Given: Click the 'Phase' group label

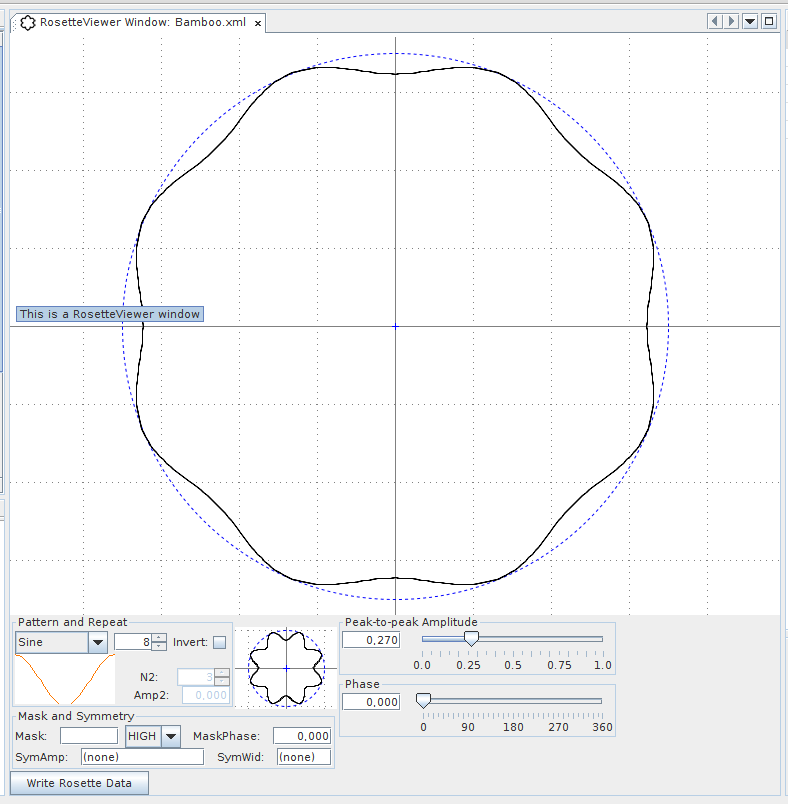Looking at the screenshot, I should coord(362,684).
